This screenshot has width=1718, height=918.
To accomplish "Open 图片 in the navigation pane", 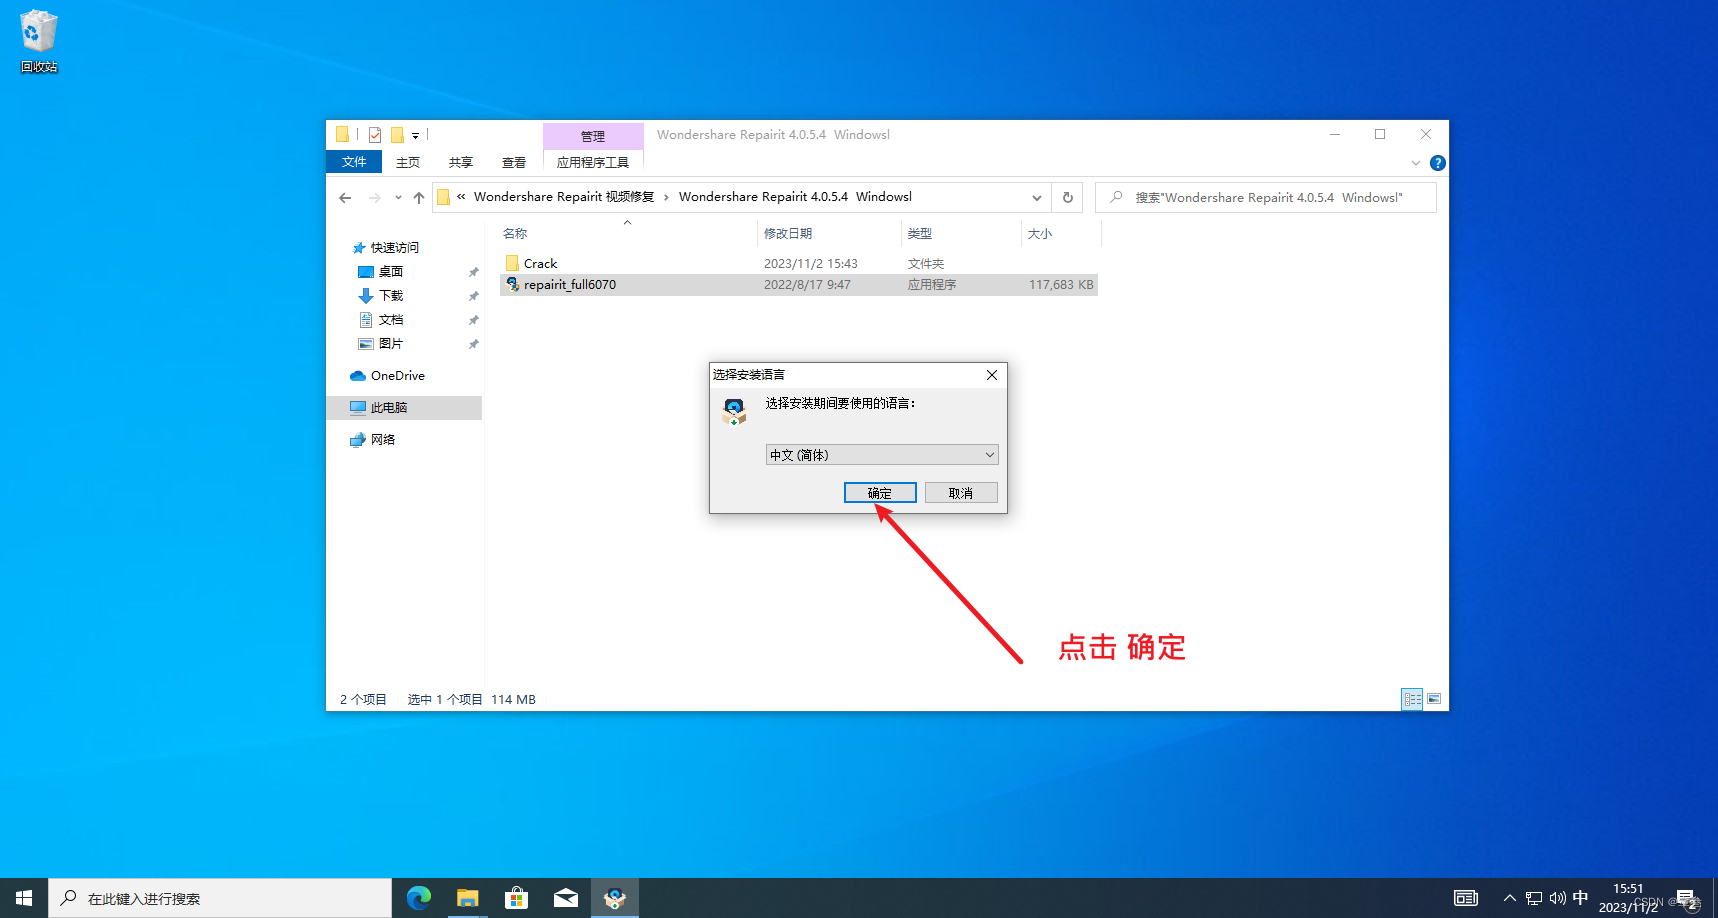I will [390, 344].
